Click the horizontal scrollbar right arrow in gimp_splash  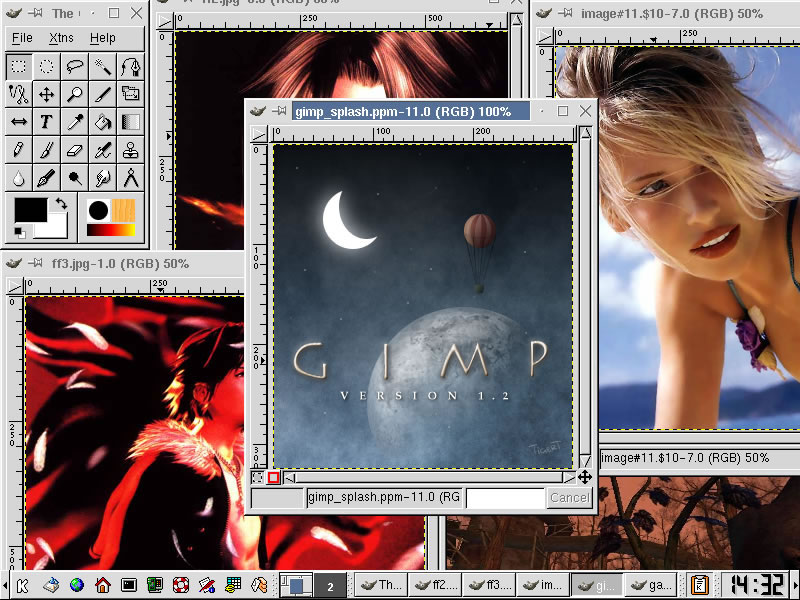(569, 478)
